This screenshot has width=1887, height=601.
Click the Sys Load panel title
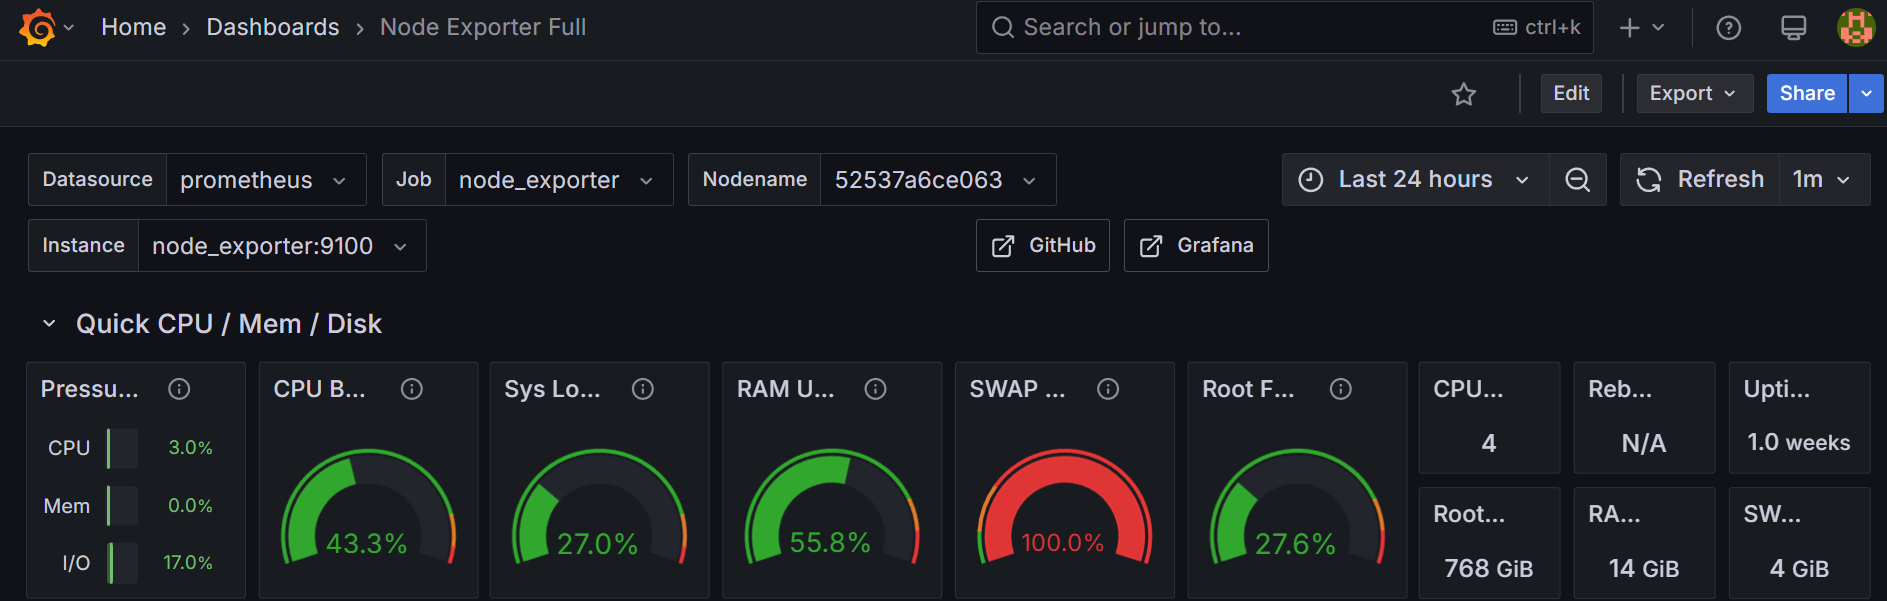tap(552, 389)
